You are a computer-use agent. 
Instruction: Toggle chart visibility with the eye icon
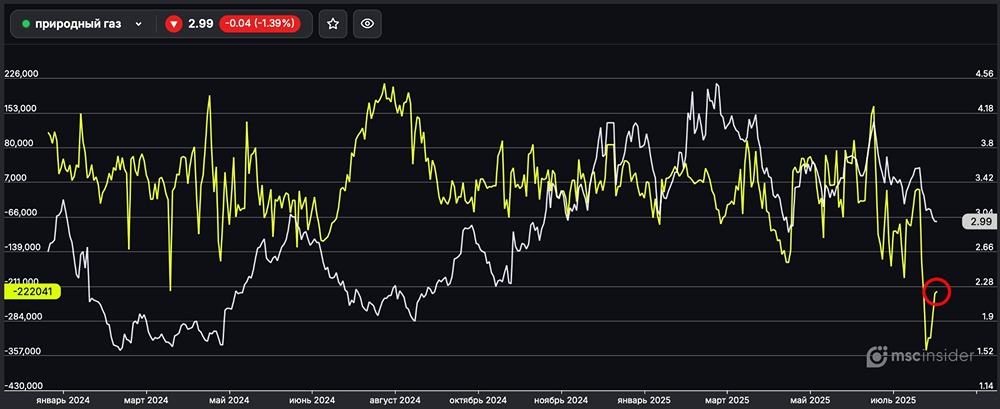[367, 24]
